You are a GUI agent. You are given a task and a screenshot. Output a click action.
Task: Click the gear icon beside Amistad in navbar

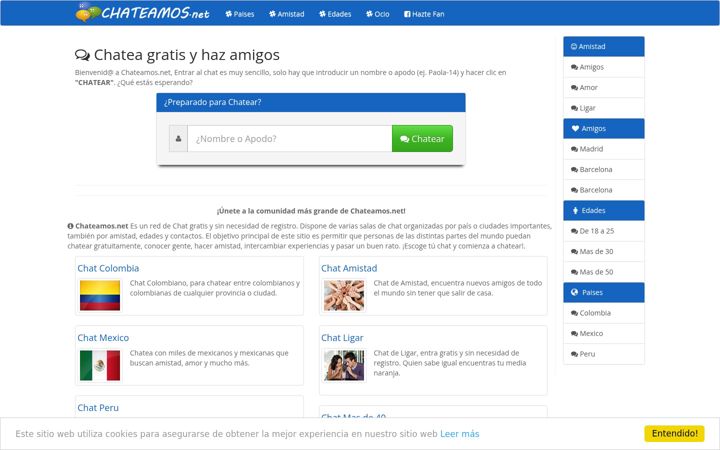click(x=272, y=14)
